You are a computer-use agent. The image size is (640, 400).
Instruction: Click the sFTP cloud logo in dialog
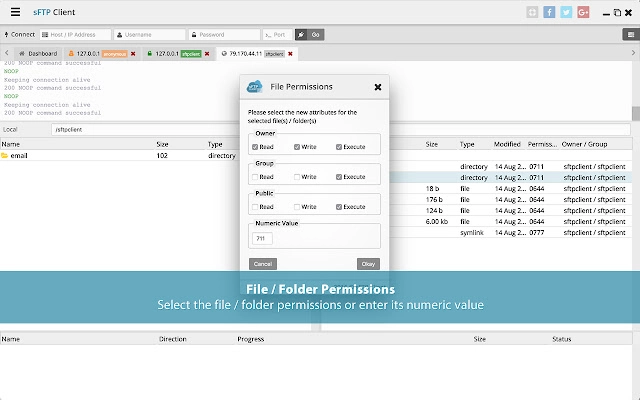(255, 87)
